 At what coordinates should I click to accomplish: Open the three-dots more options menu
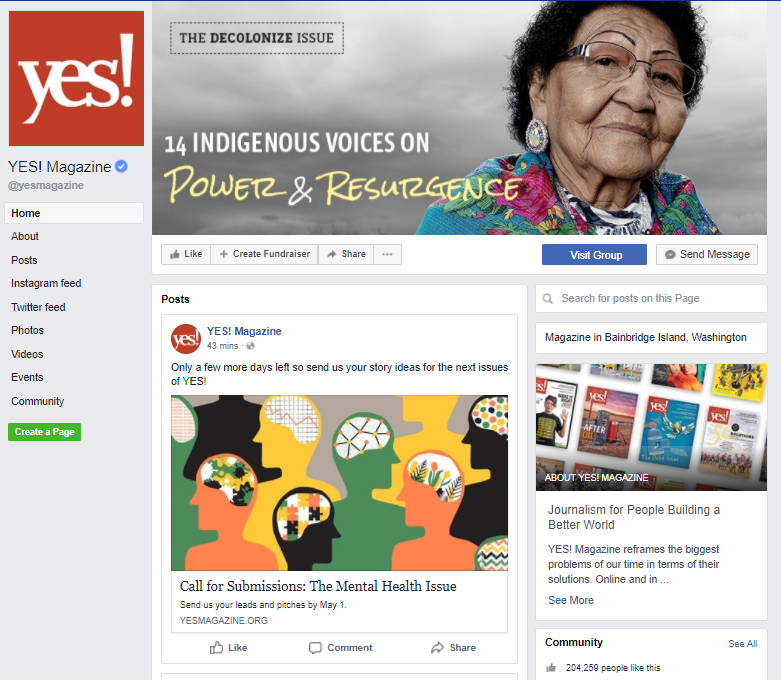pos(388,254)
